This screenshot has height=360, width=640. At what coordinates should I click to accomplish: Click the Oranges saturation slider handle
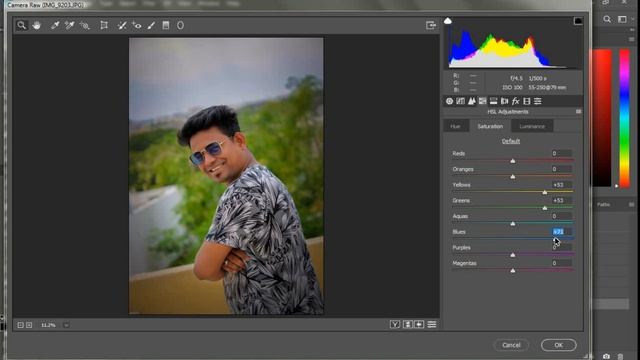(x=513, y=177)
